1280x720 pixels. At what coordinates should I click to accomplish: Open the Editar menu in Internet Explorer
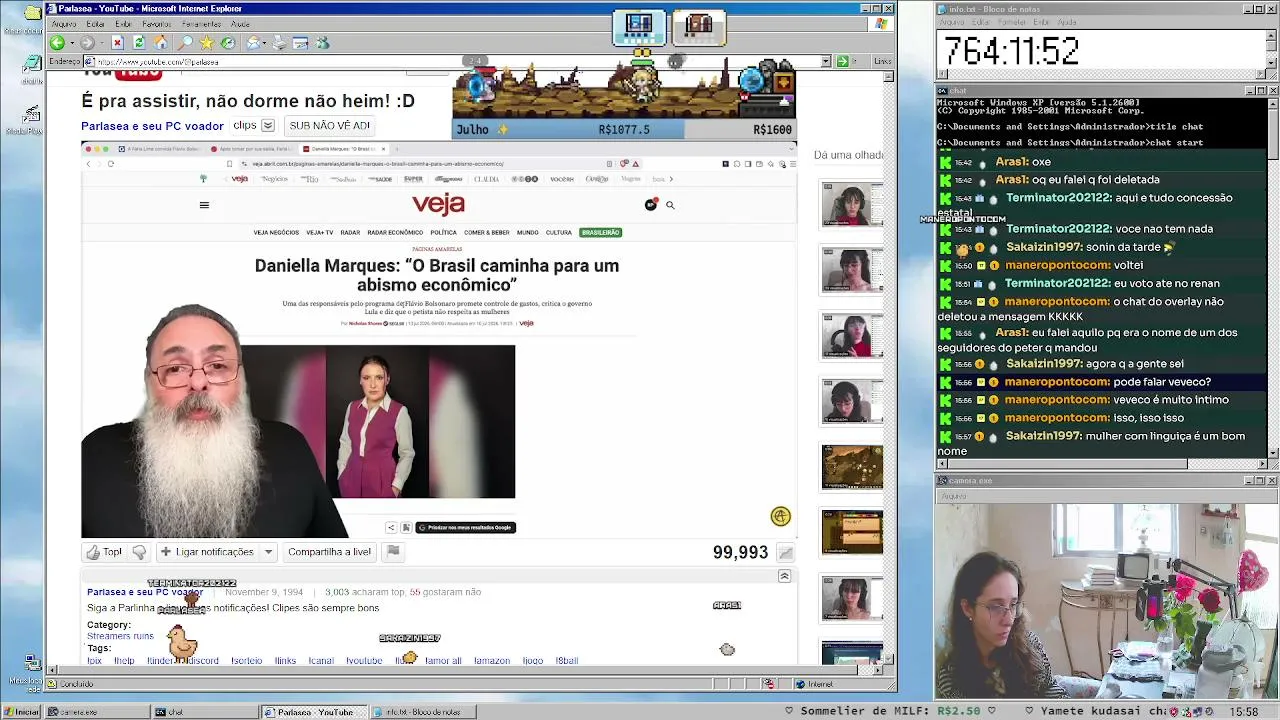[96, 24]
